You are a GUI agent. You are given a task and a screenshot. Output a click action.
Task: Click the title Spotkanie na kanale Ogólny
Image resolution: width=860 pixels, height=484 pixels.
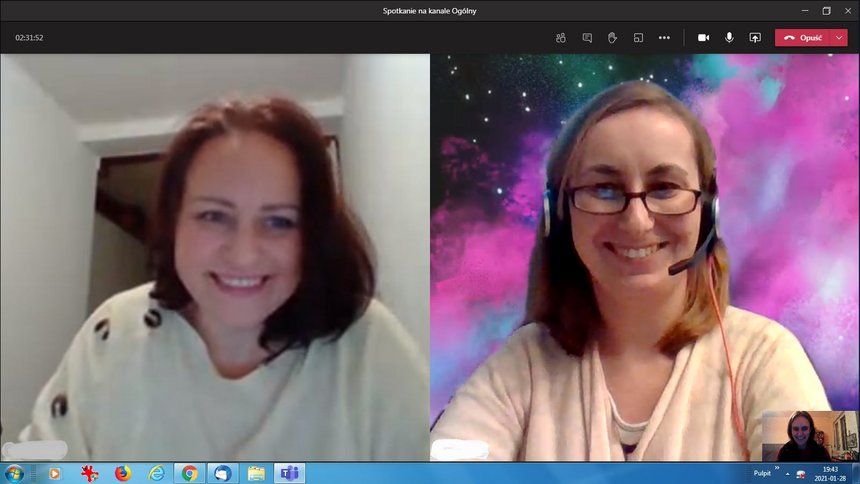(429, 11)
